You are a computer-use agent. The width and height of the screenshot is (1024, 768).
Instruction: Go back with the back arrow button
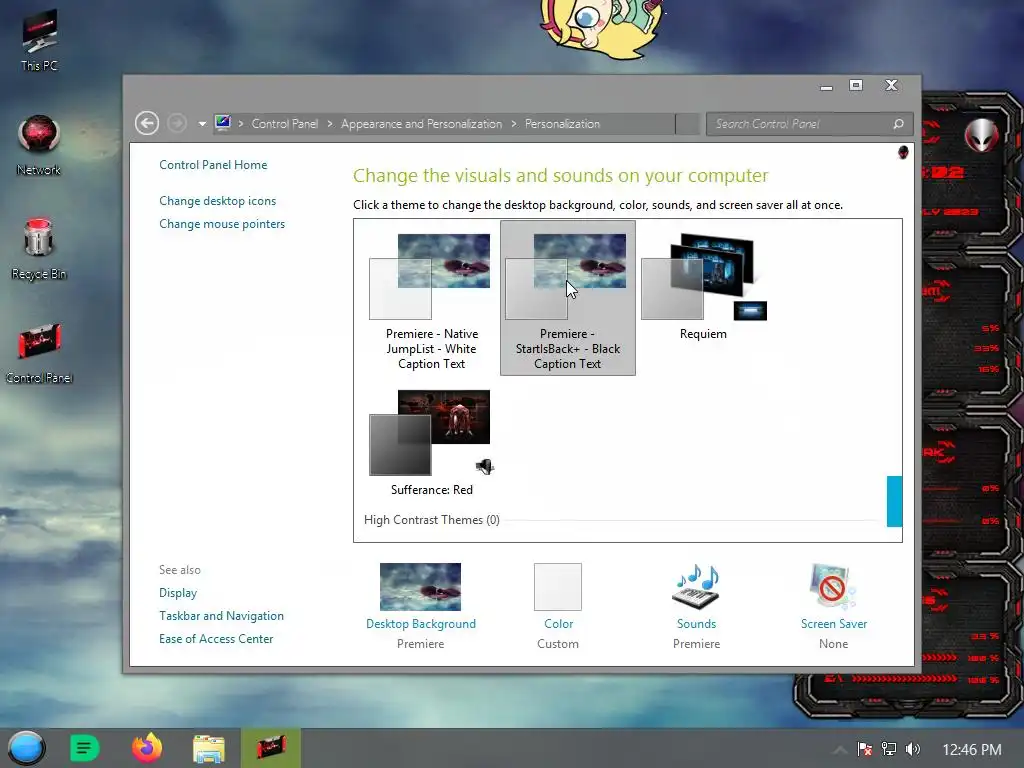tap(147, 123)
